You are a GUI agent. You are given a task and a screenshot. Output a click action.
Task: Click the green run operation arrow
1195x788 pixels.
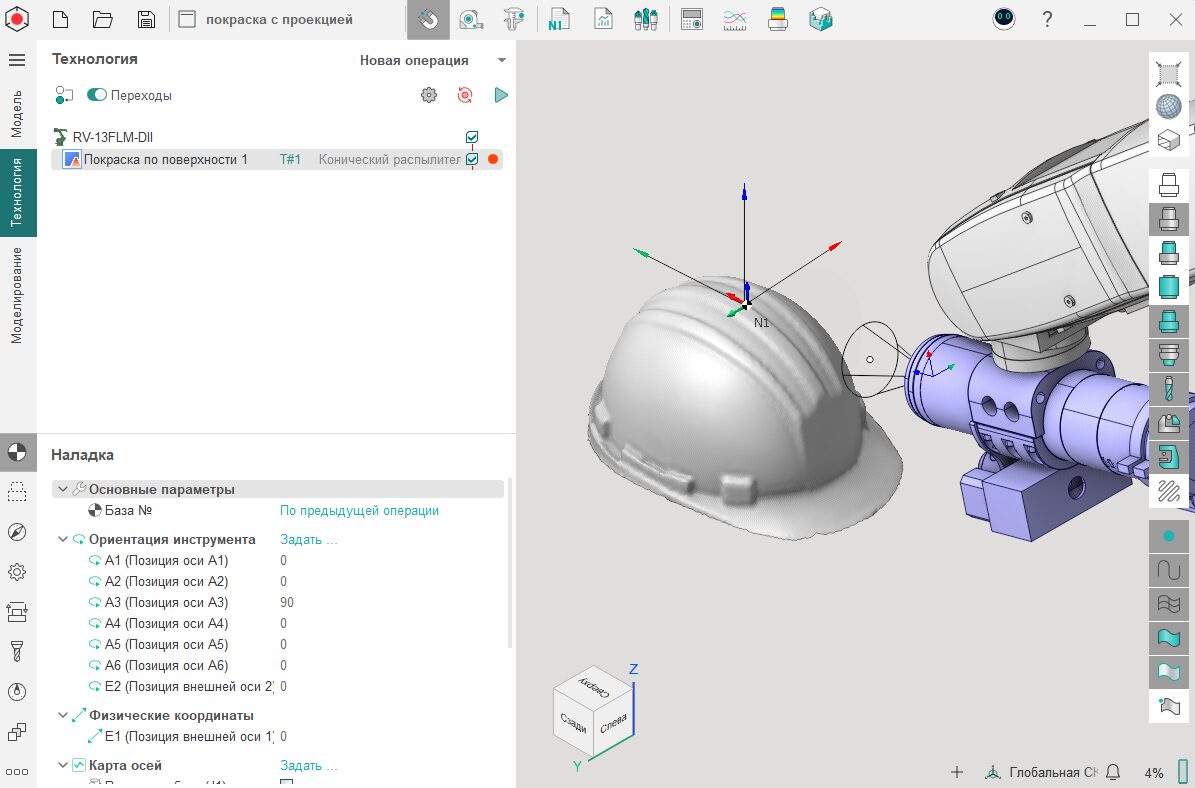[501, 95]
